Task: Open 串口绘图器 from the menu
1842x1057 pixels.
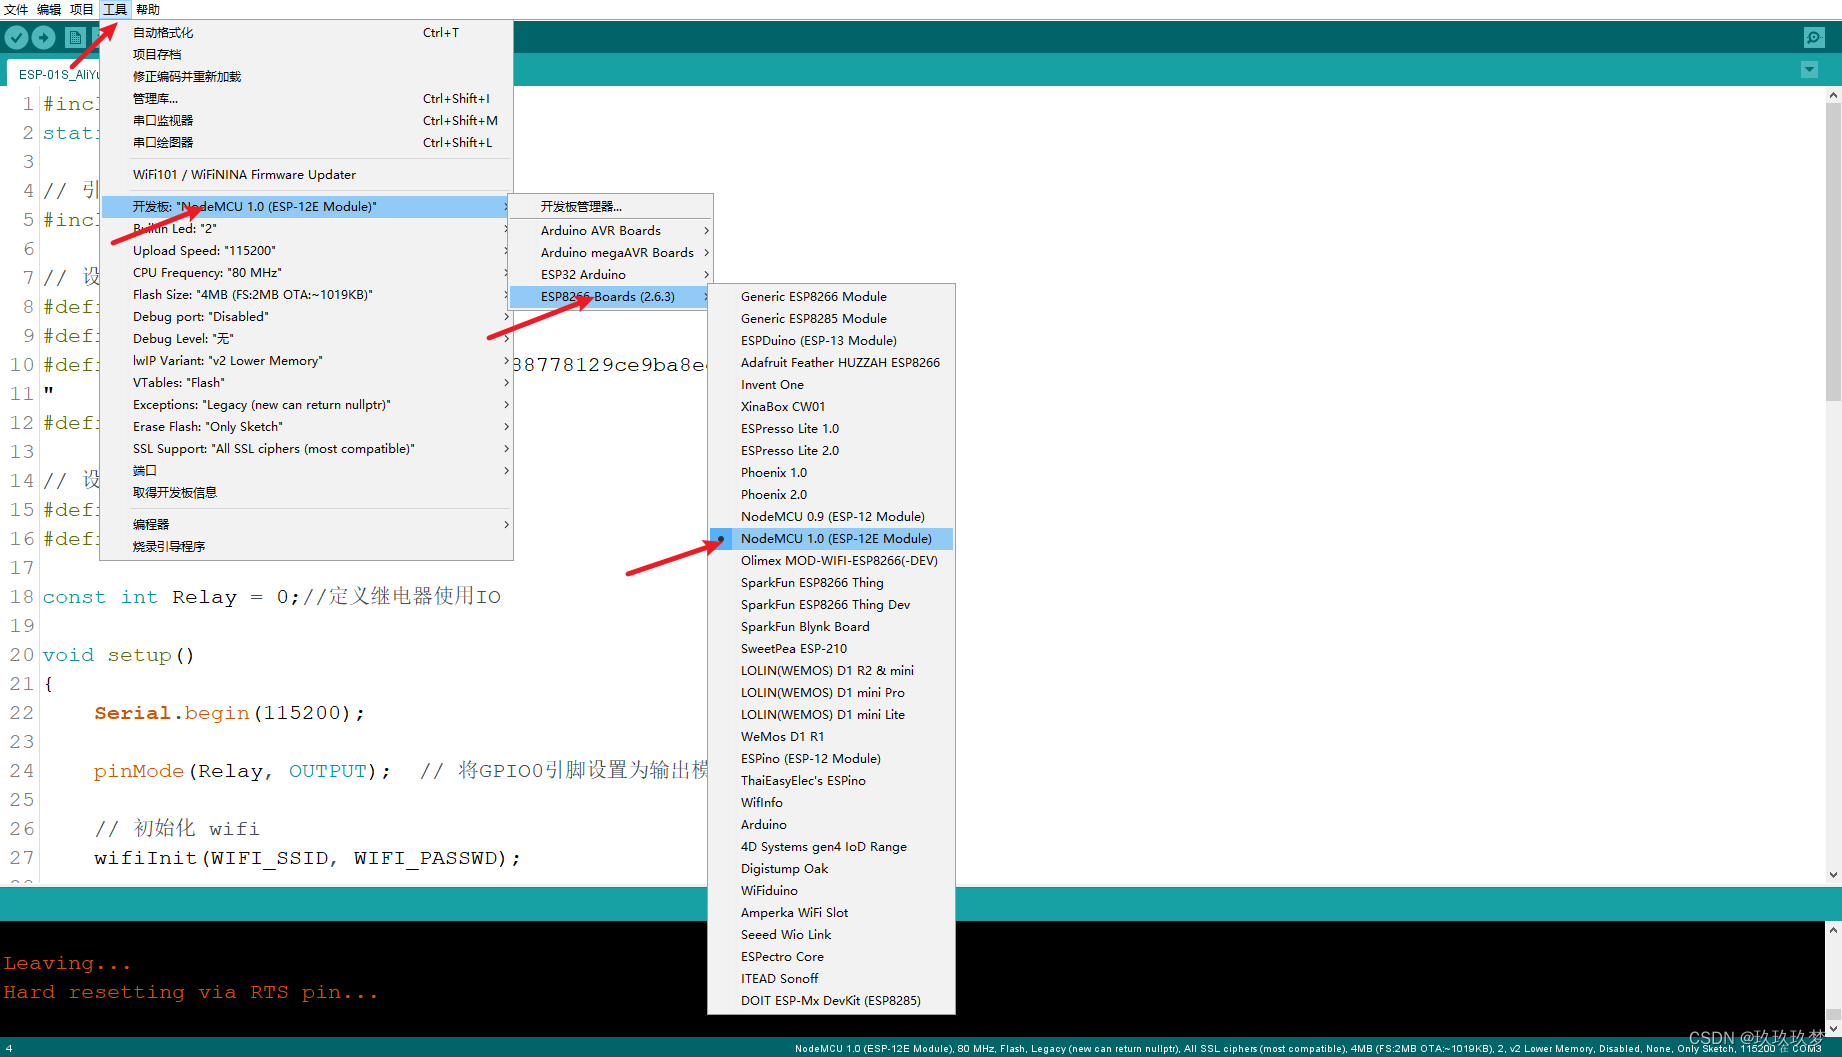Action: (306, 143)
